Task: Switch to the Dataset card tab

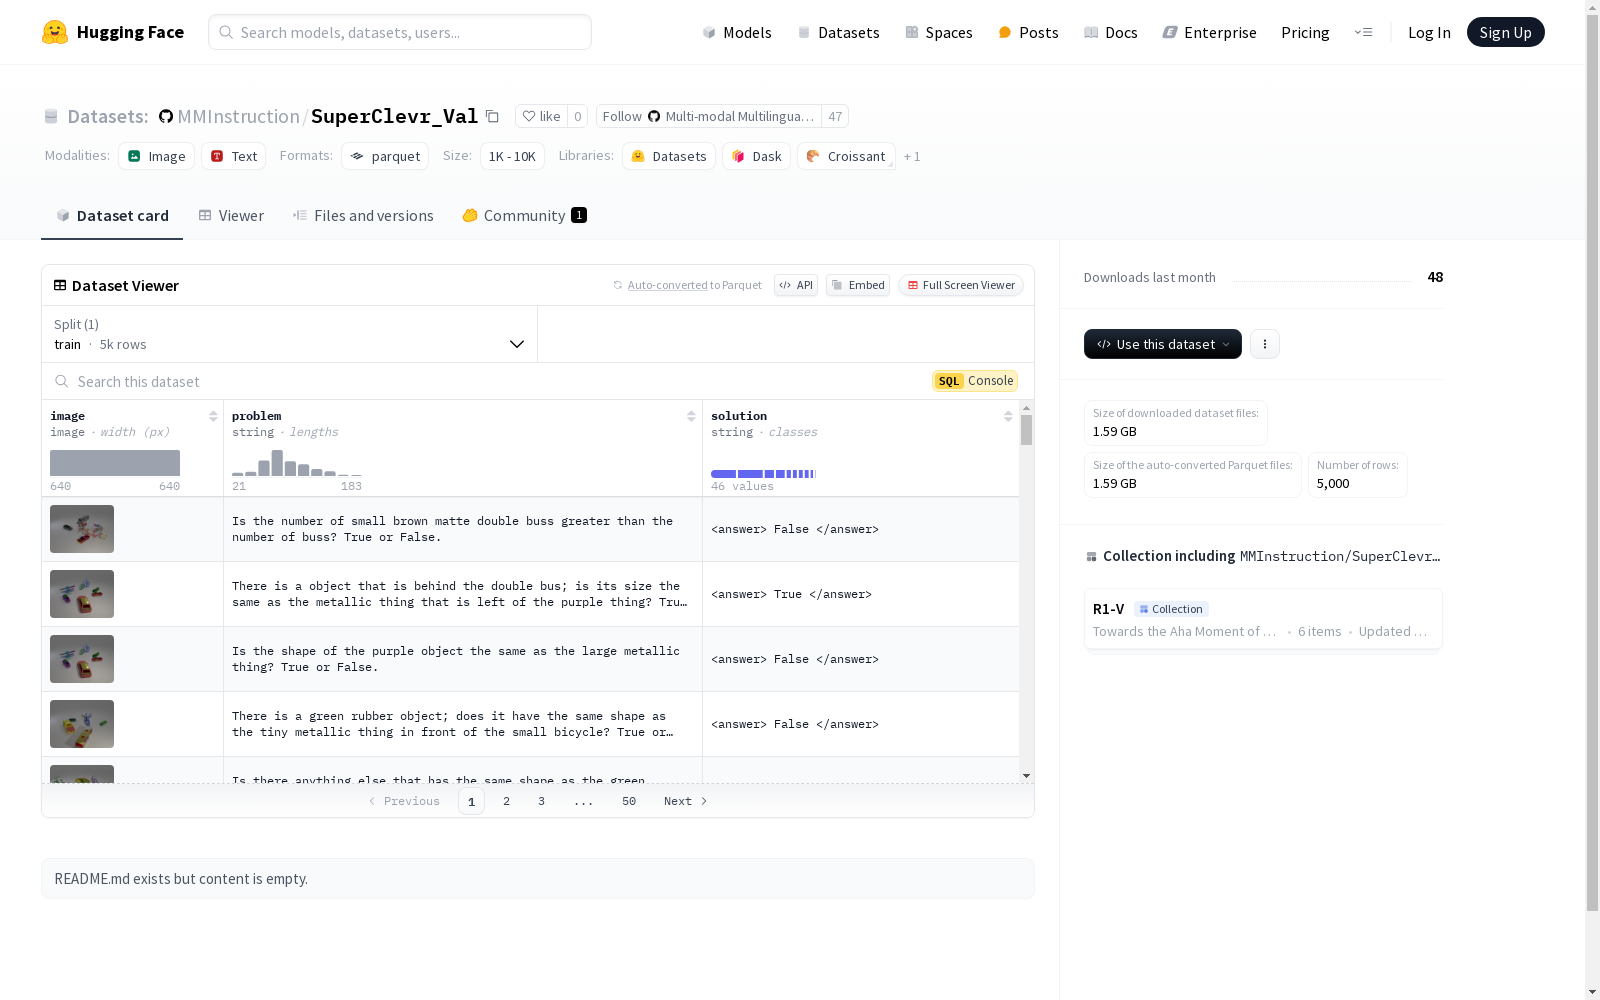Action: tap(112, 216)
